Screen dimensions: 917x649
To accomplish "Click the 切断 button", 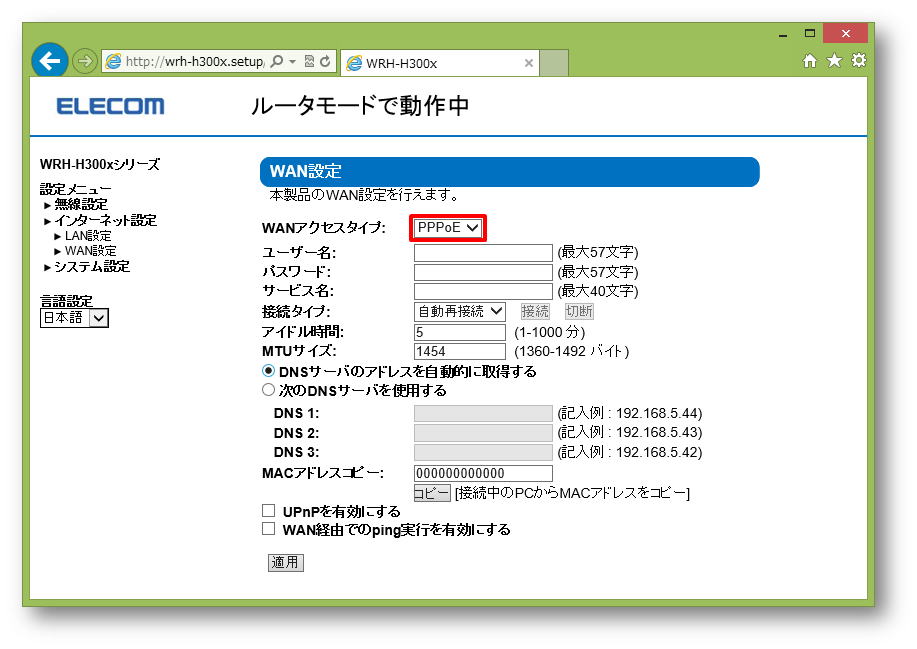I will coord(579,312).
